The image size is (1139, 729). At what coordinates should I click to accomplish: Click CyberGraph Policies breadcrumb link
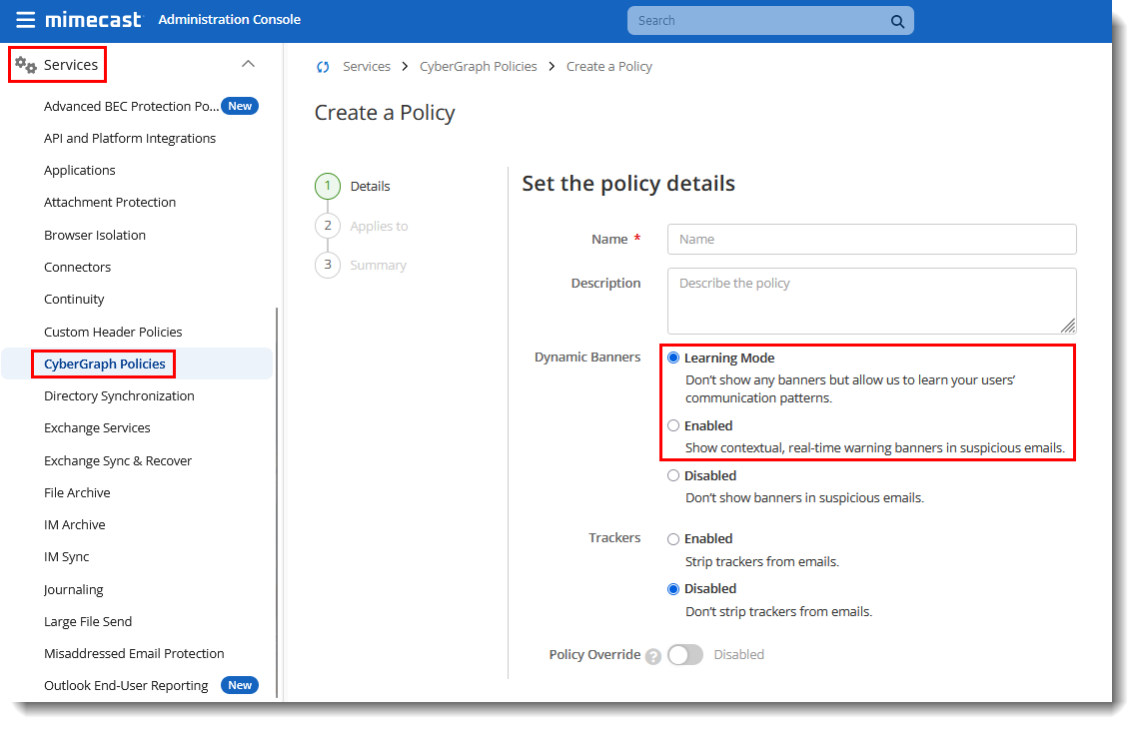[479, 67]
